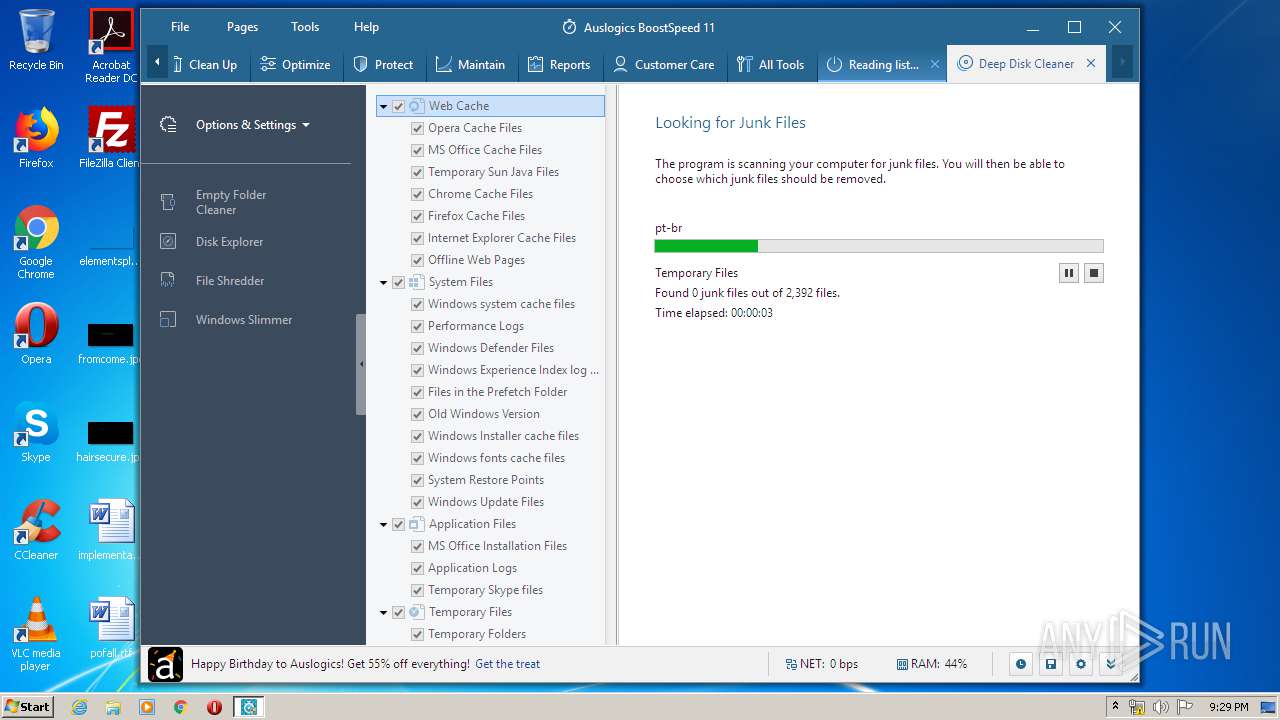1280x720 pixels.
Task: Open Recycle Bin on desktop
Action: pyautogui.click(x=36, y=41)
